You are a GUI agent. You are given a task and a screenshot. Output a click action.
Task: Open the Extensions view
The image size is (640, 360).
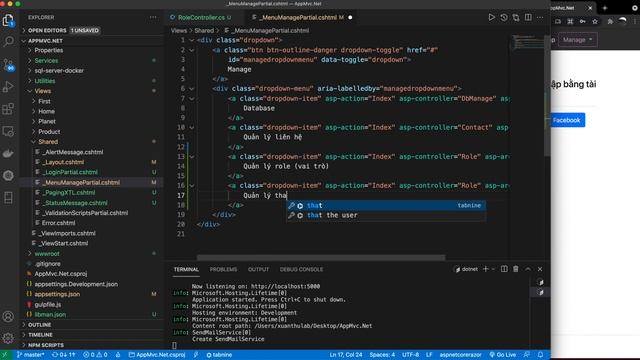coord(8,109)
